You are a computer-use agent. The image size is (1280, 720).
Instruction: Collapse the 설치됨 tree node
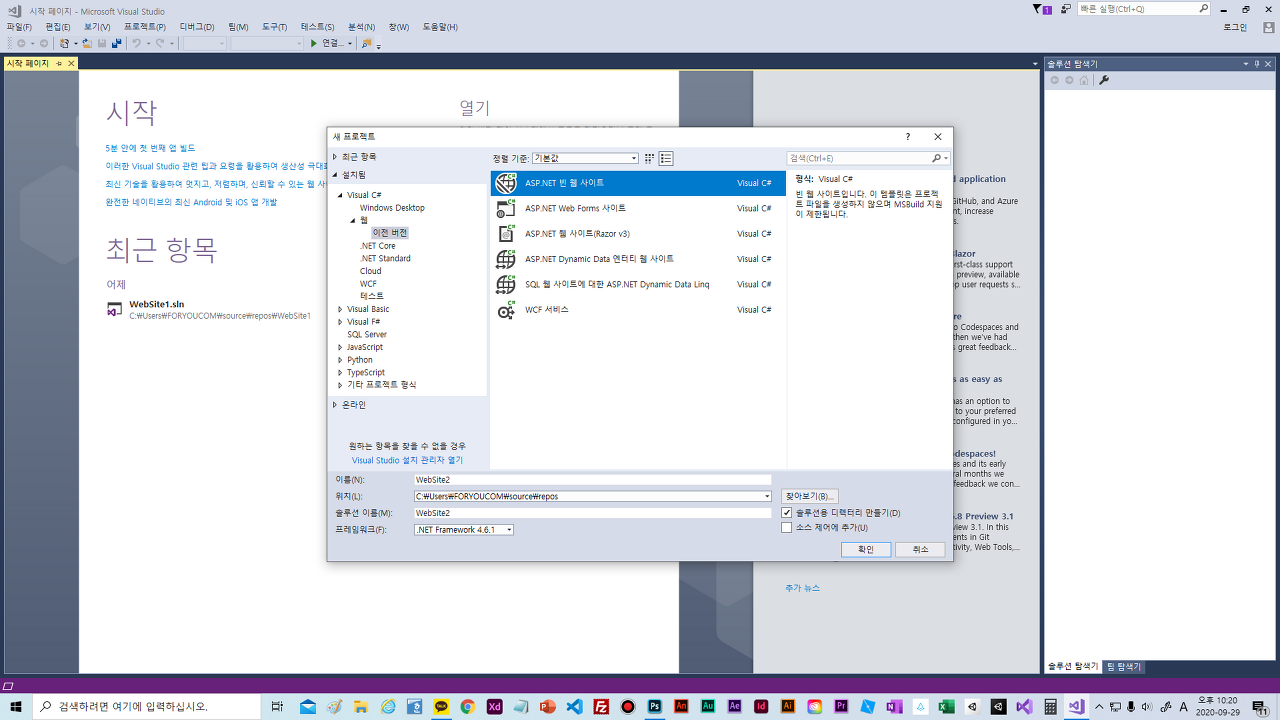(x=335, y=175)
